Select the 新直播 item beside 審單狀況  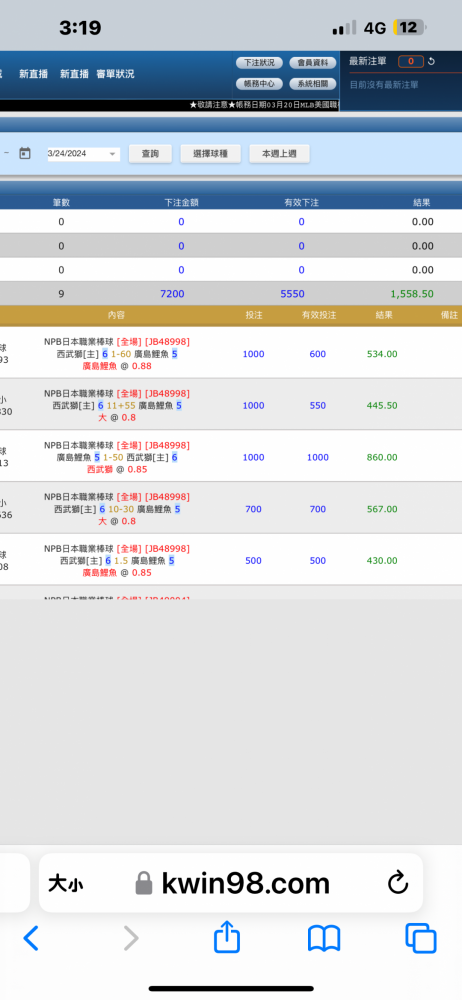coord(74,74)
